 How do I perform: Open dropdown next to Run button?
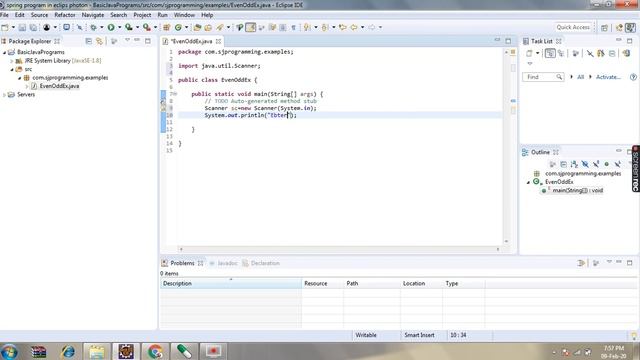(x=120, y=27)
